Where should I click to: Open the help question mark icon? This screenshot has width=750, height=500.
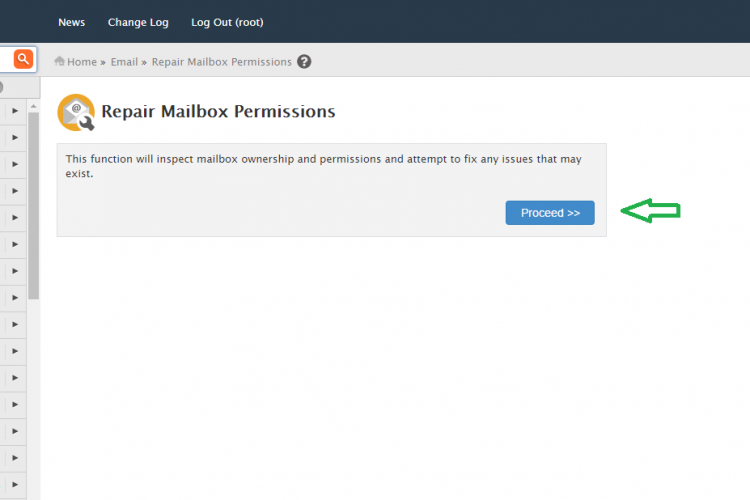(304, 62)
